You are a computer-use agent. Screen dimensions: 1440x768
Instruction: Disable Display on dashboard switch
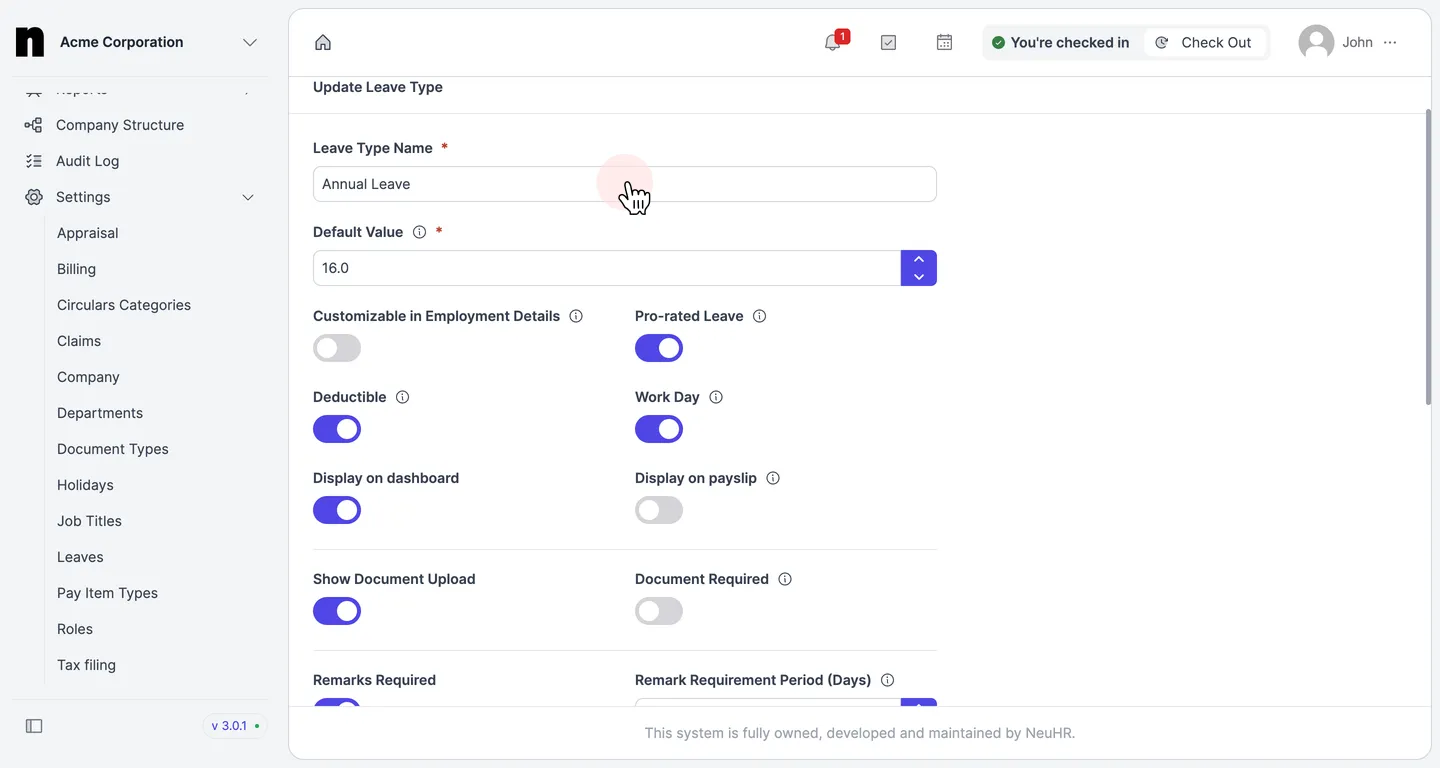point(337,510)
